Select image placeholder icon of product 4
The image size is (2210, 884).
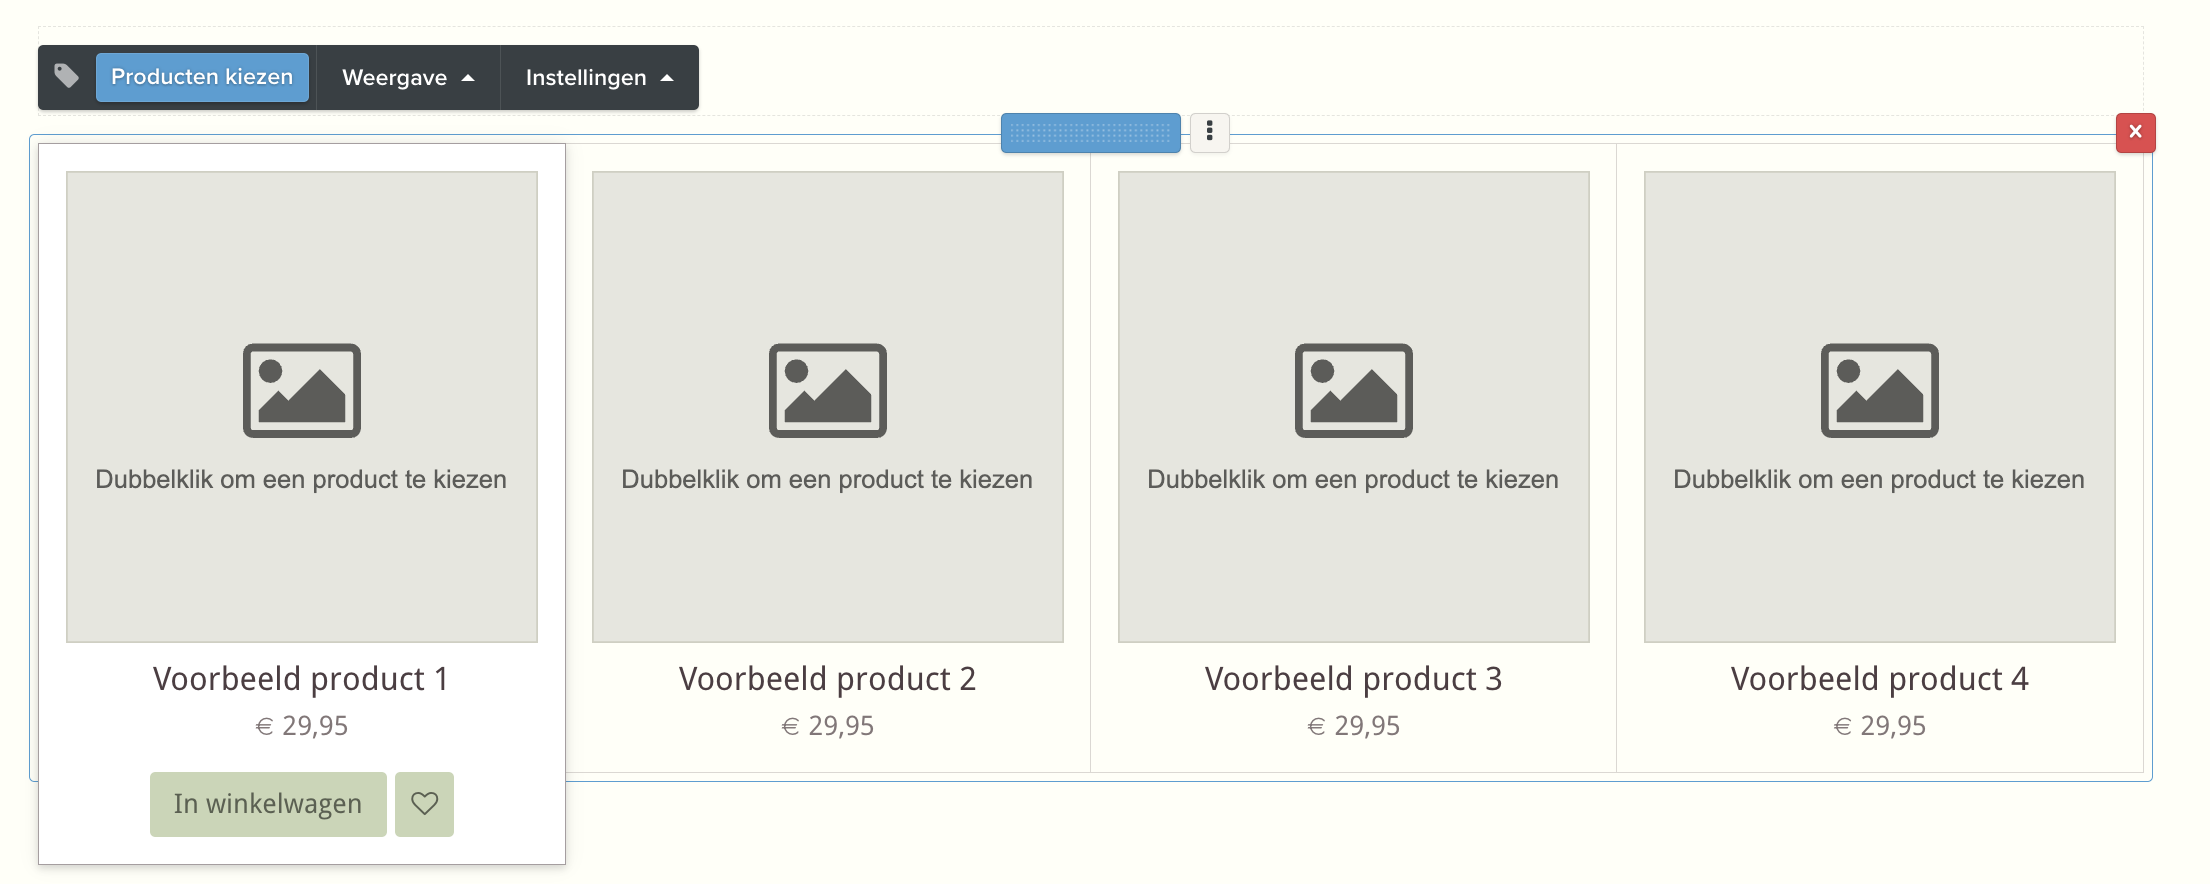pyautogui.click(x=1880, y=391)
